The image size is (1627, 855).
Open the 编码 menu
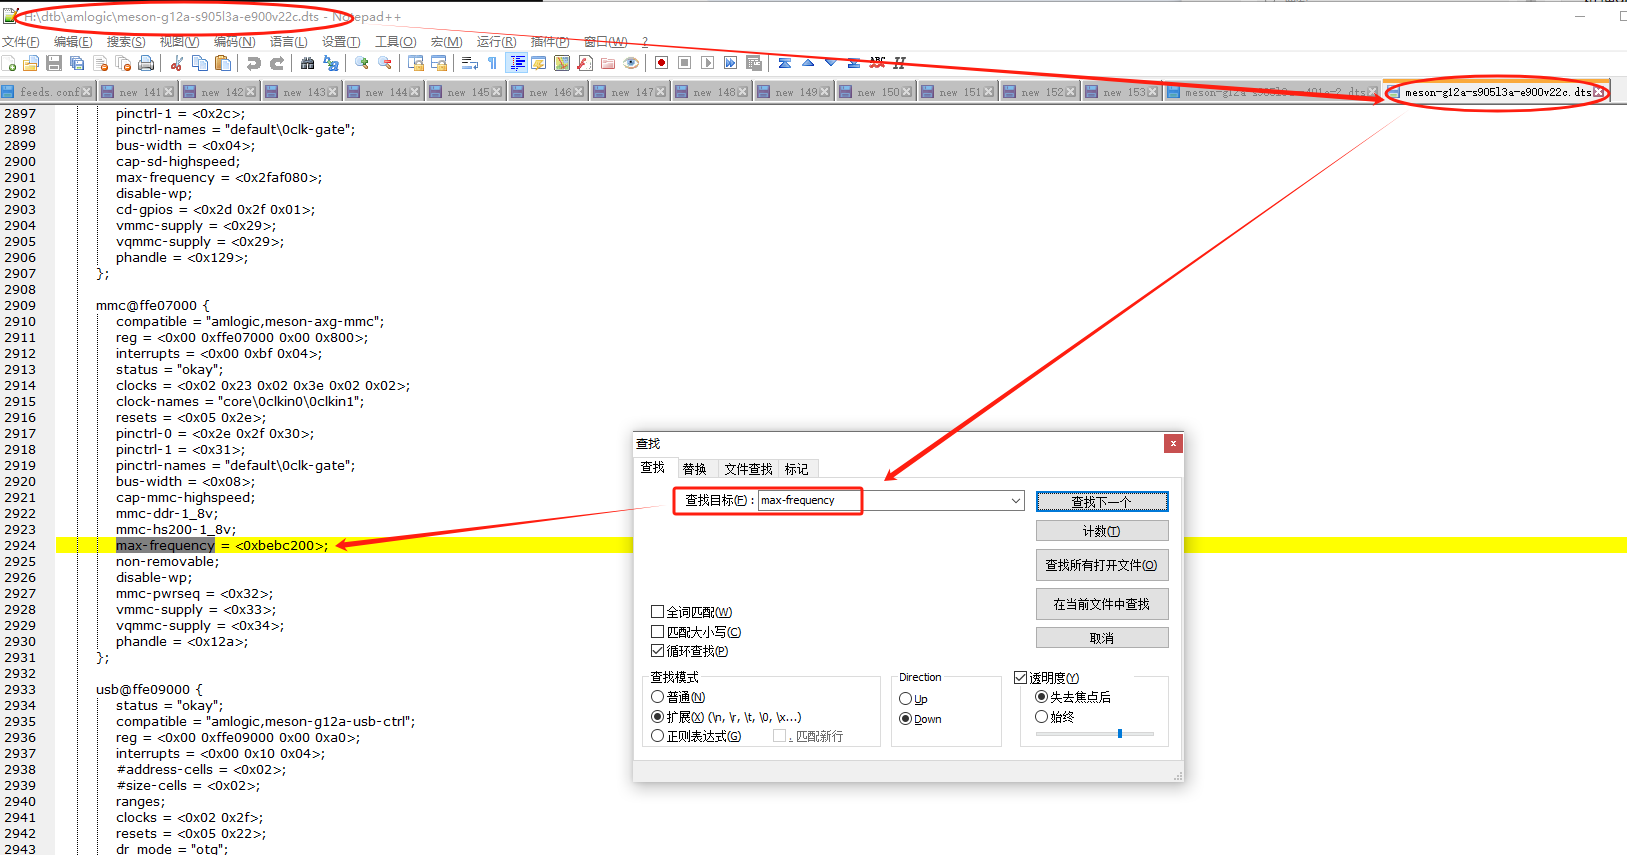coord(234,41)
